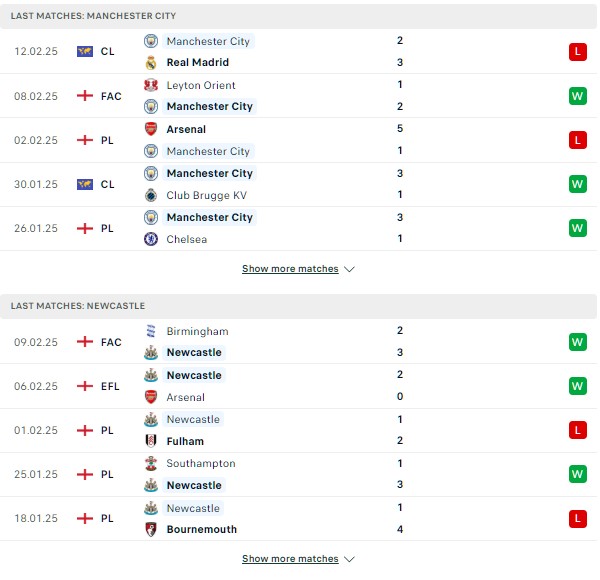Click the Birmingham club crest

[151, 331]
